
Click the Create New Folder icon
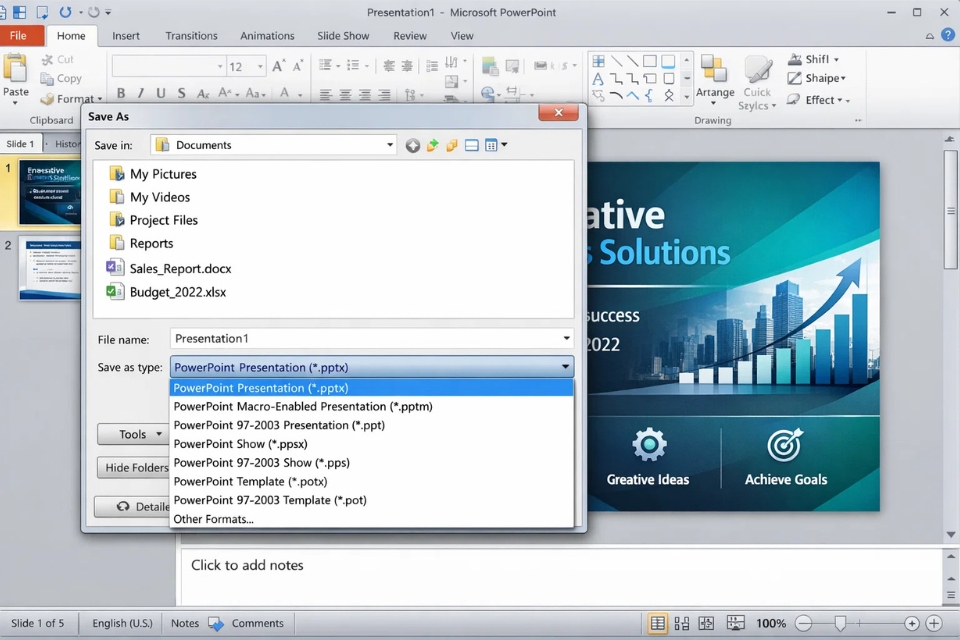(x=452, y=144)
